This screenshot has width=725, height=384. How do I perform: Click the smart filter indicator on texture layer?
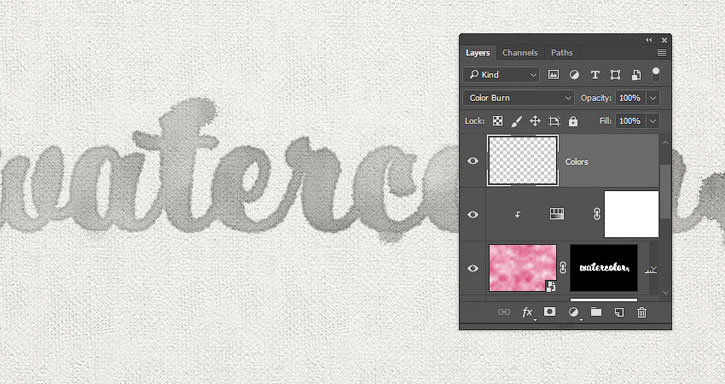651,270
